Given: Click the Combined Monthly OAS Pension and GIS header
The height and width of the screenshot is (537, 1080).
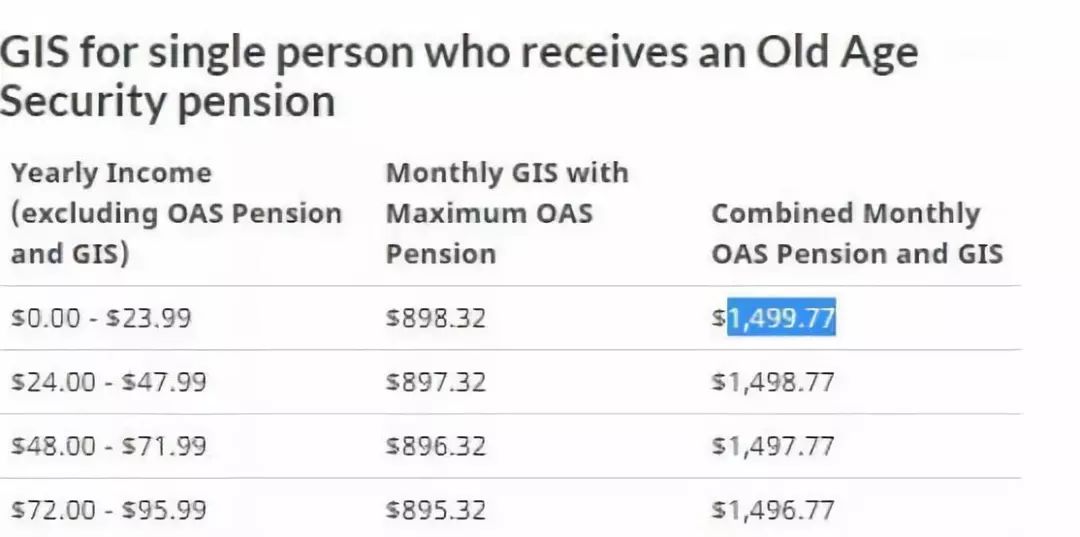Looking at the screenshot, I should 857,233.
